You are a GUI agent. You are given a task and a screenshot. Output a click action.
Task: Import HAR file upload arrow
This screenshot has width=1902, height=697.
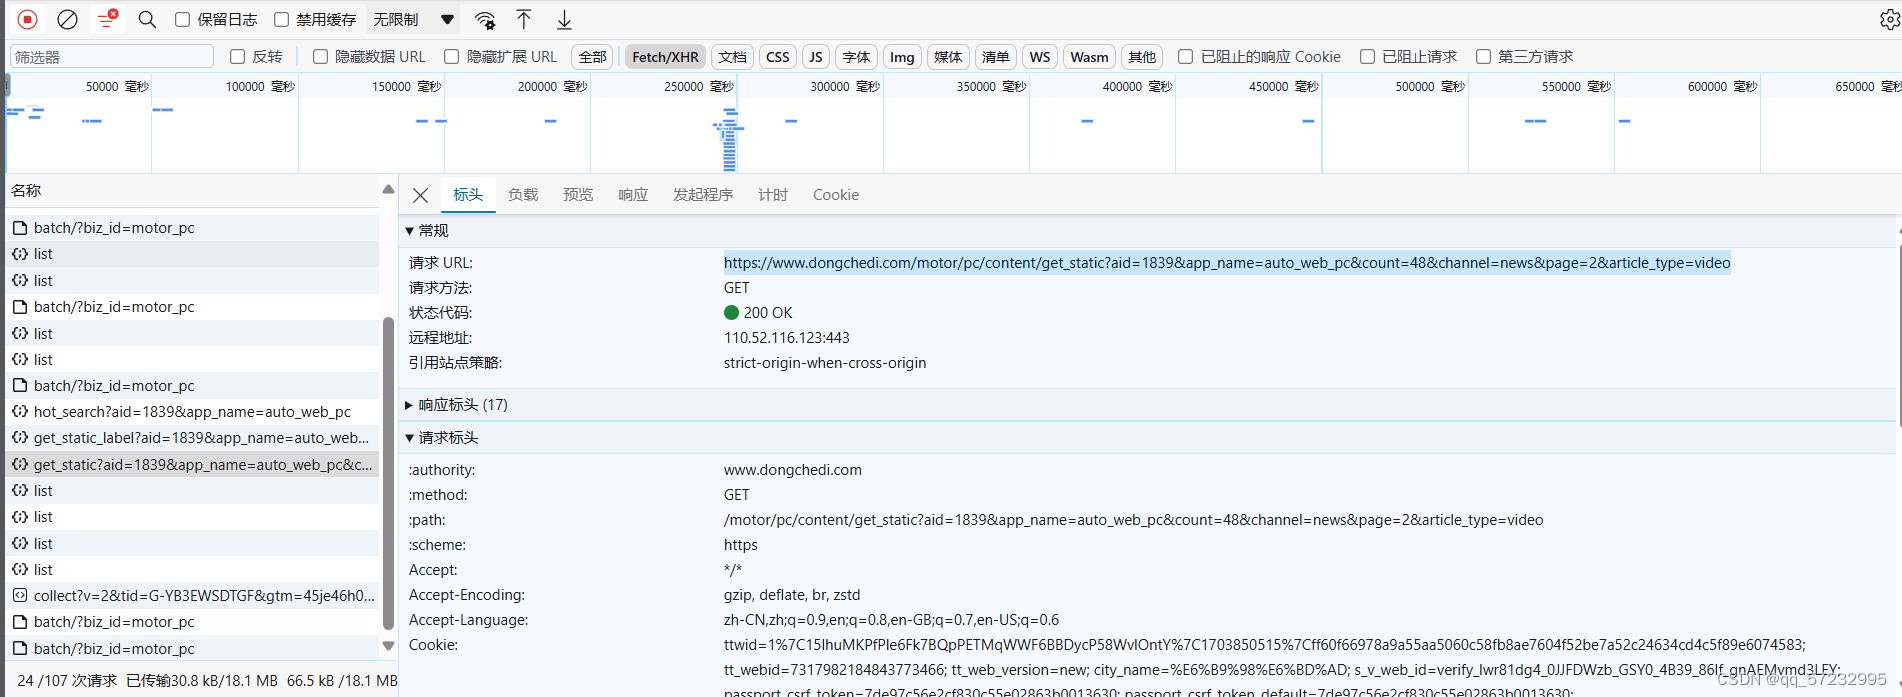tap(524, 19)
